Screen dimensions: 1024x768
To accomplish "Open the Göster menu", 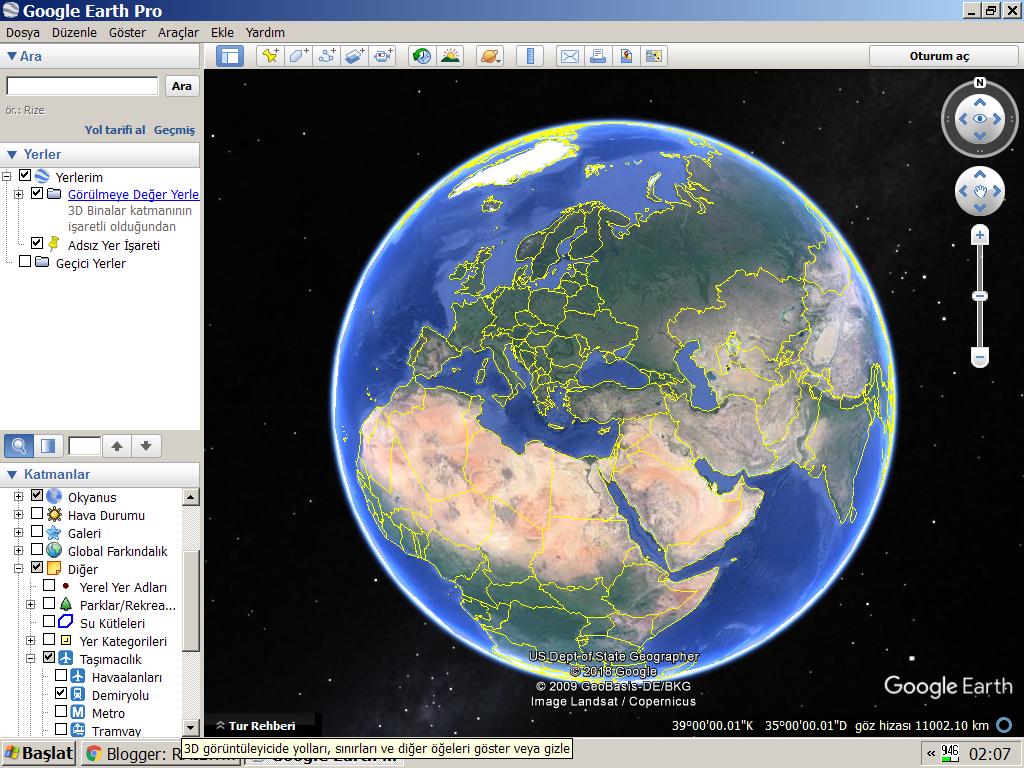I will (127, 32).
